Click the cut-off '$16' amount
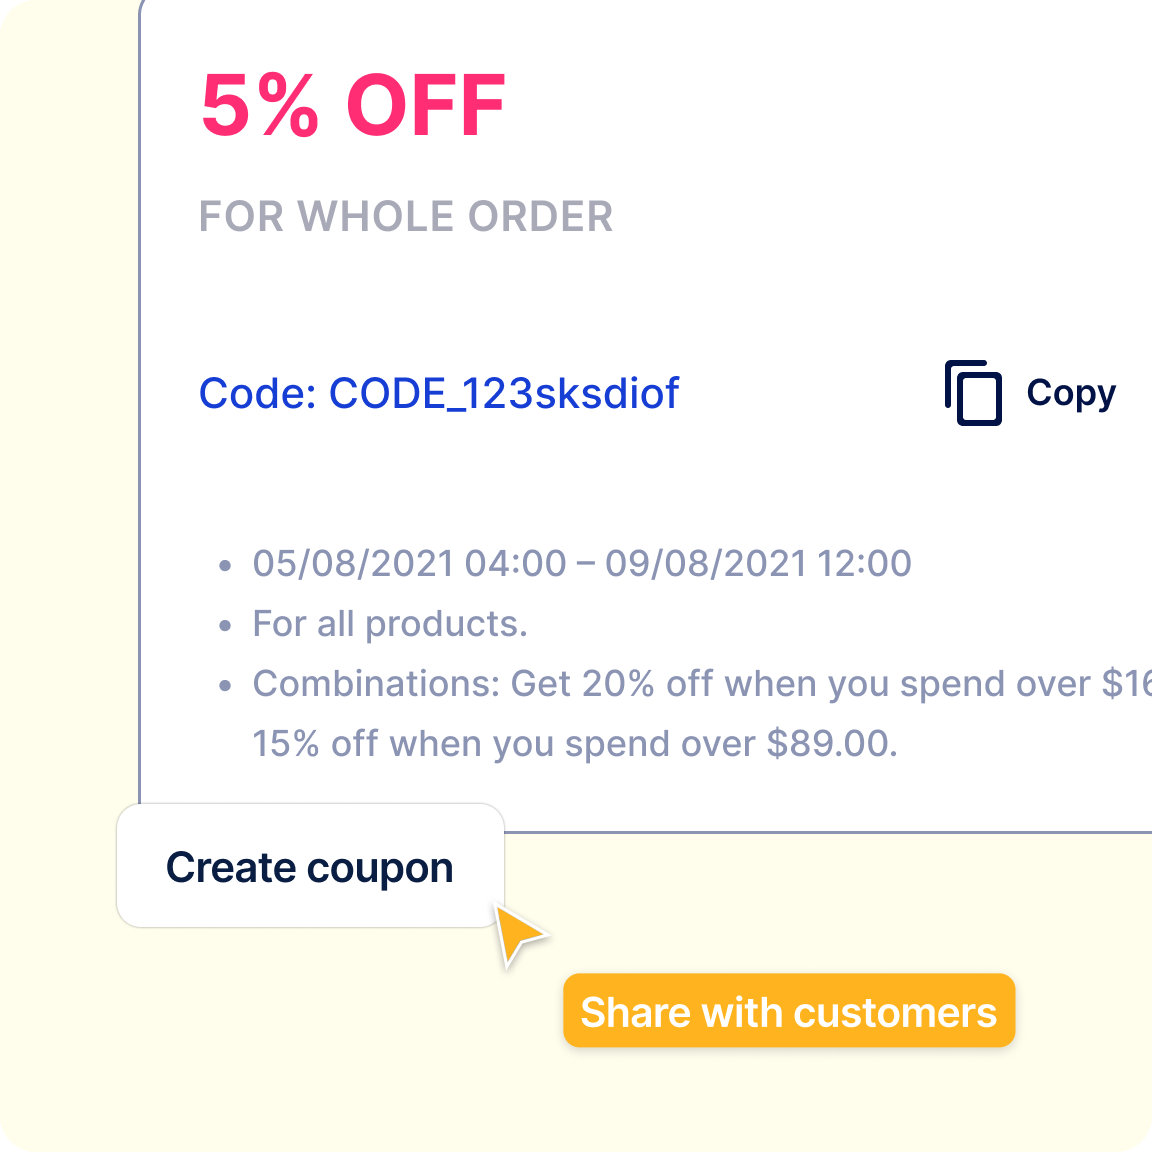This screenshot has width=1152, height=1152. (1126, 684)
